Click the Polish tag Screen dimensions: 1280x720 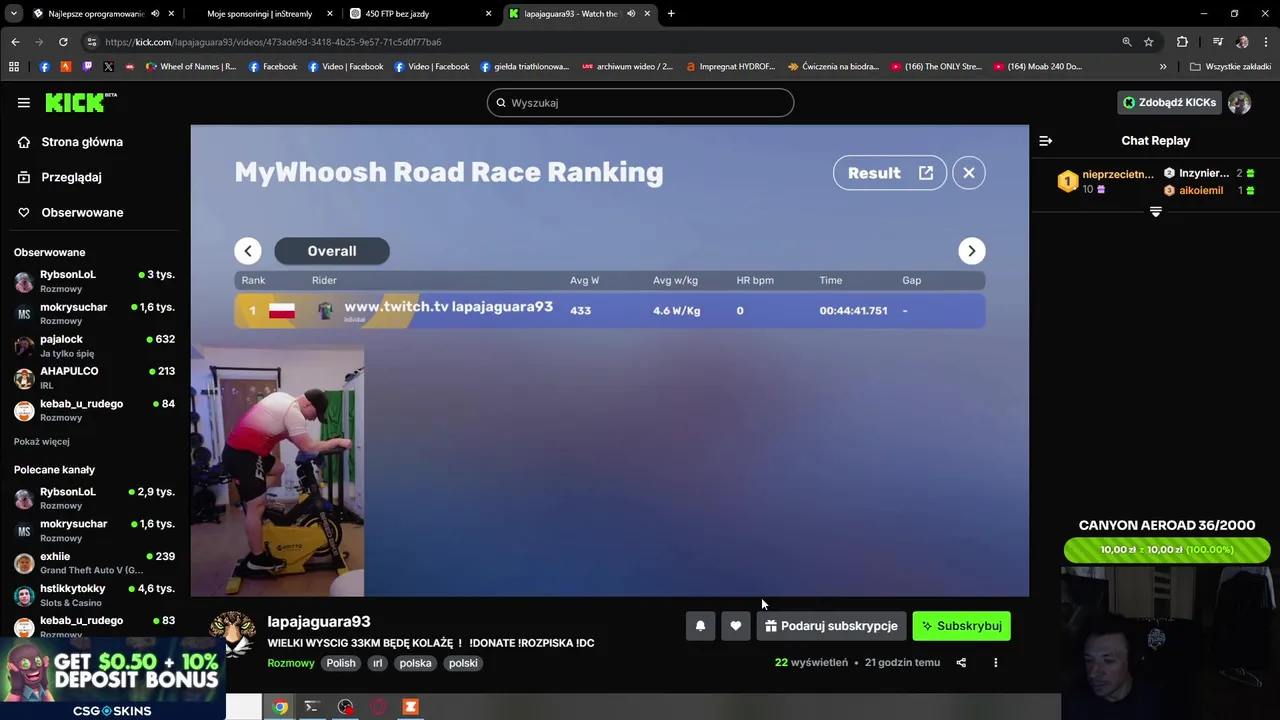(341, 663)
